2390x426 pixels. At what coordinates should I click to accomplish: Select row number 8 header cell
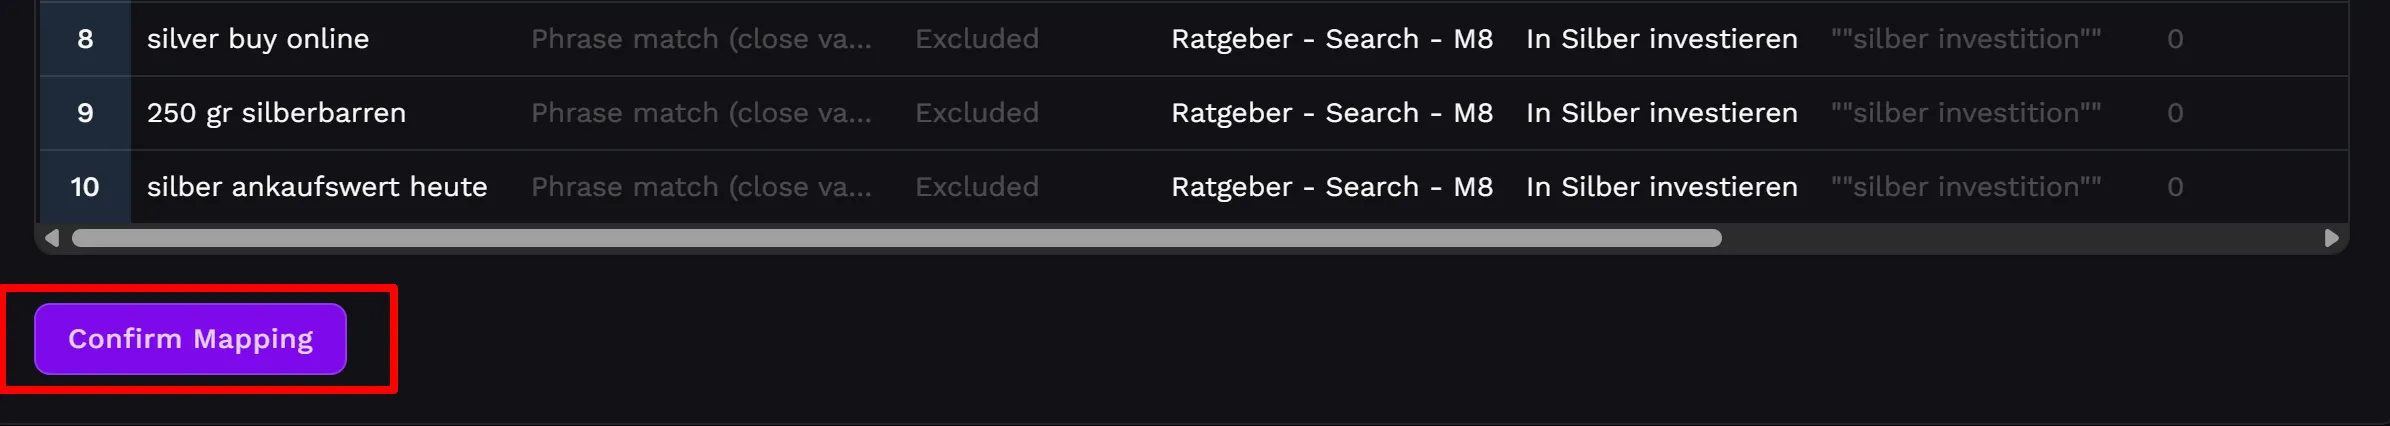85,39
